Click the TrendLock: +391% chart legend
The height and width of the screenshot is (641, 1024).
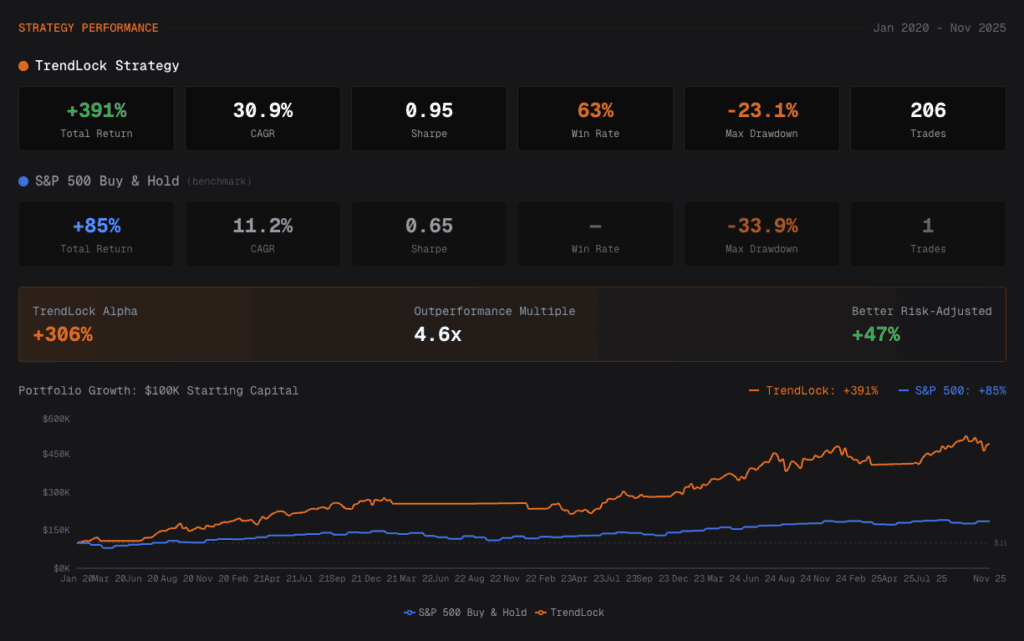coord(814,390)
